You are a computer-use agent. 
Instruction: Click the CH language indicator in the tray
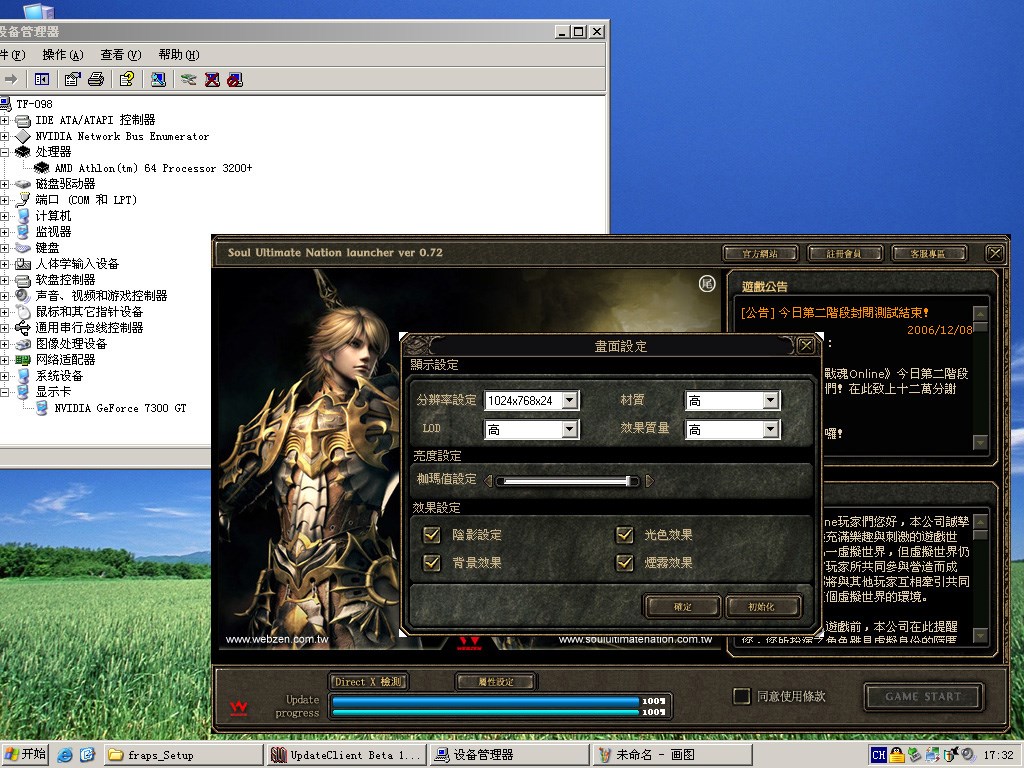[x=879, y=755]
